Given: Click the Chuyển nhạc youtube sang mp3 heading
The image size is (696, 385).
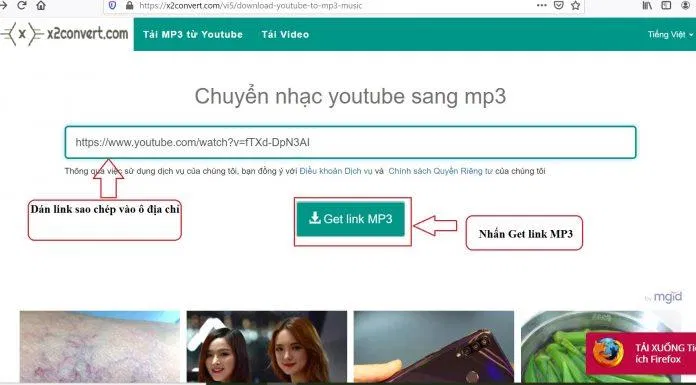Looking at the screenshot, I should (x=350, y=96).
